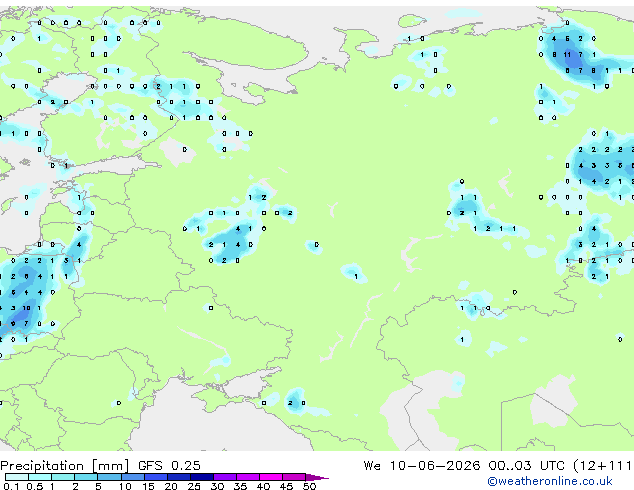Click the '45' legend scale label
This screenshot has width=634, height=490.
click(286, 486)
